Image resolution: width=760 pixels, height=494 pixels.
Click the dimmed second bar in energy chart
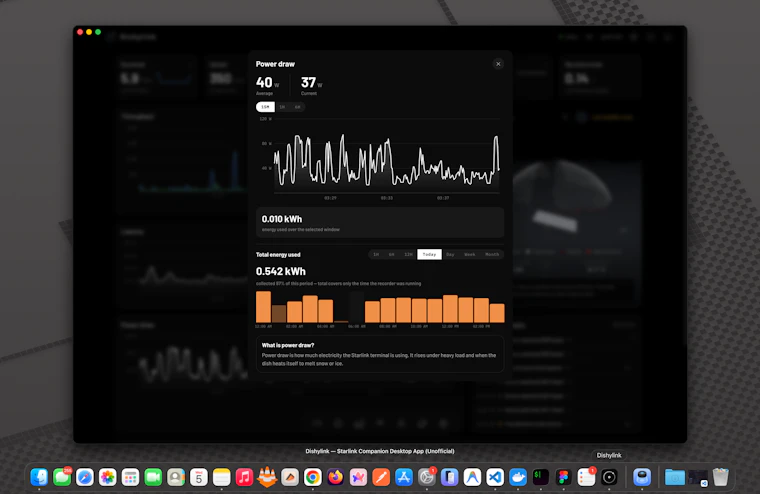(279, 314)
